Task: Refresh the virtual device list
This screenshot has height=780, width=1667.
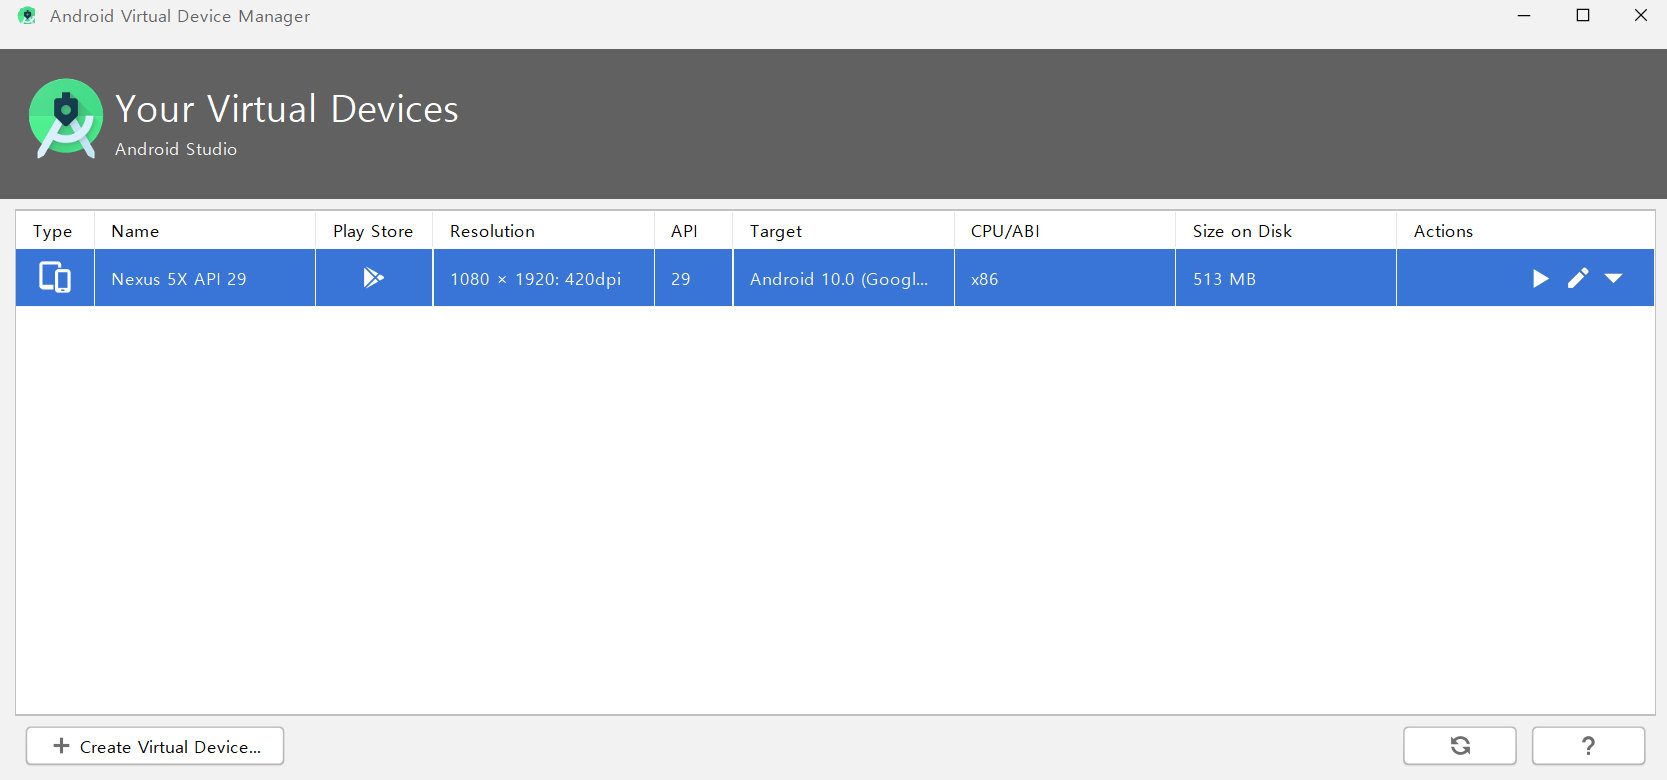Action: [1460, 746]
